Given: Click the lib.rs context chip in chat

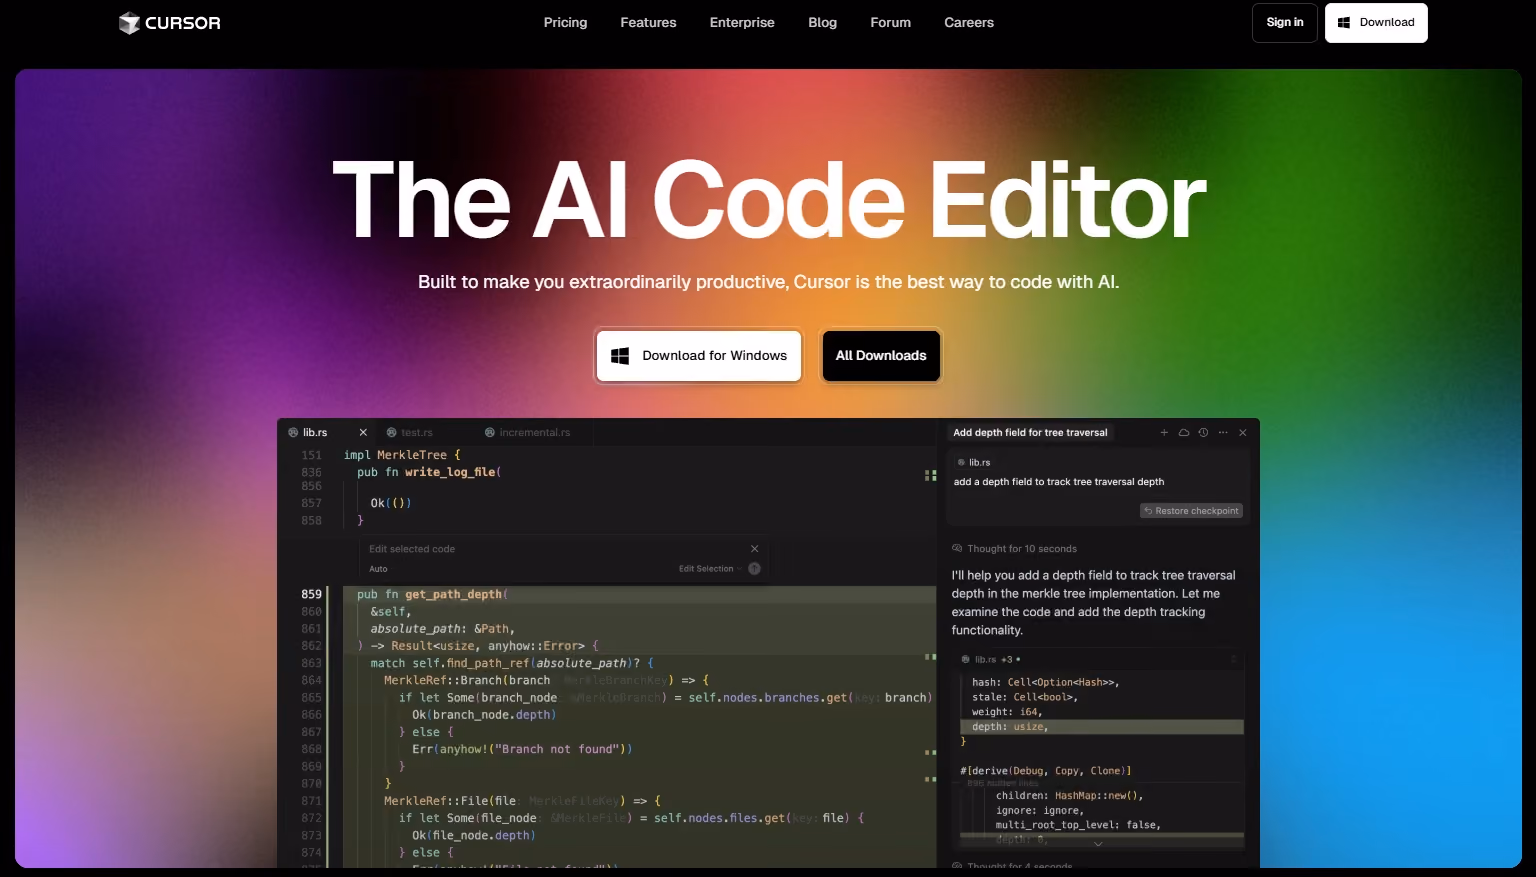Looking at the screenshot, I should pos(974,463).
